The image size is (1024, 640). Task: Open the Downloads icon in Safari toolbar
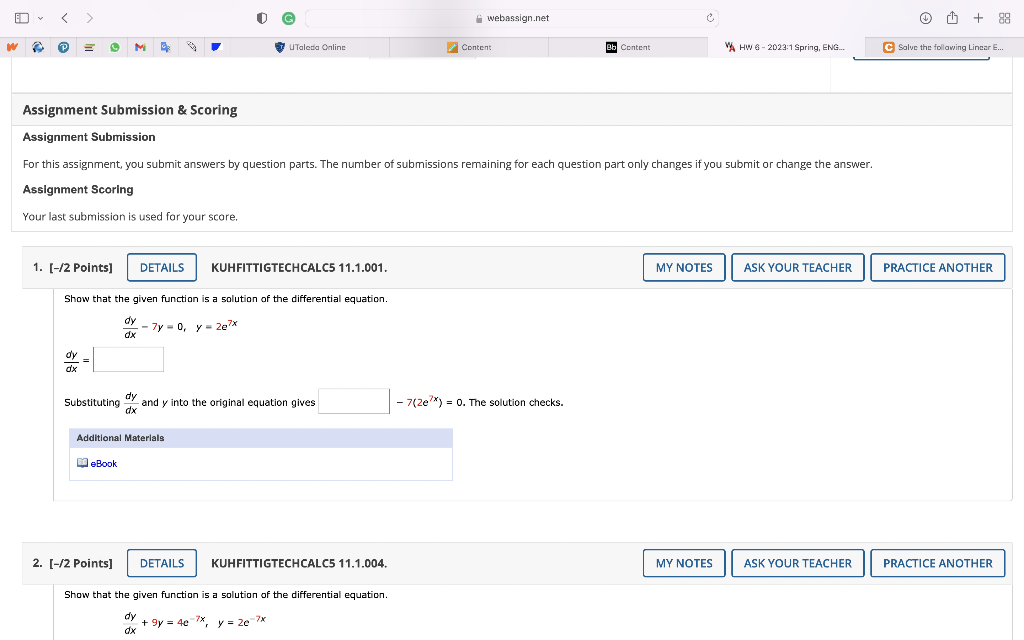[925, 17]
